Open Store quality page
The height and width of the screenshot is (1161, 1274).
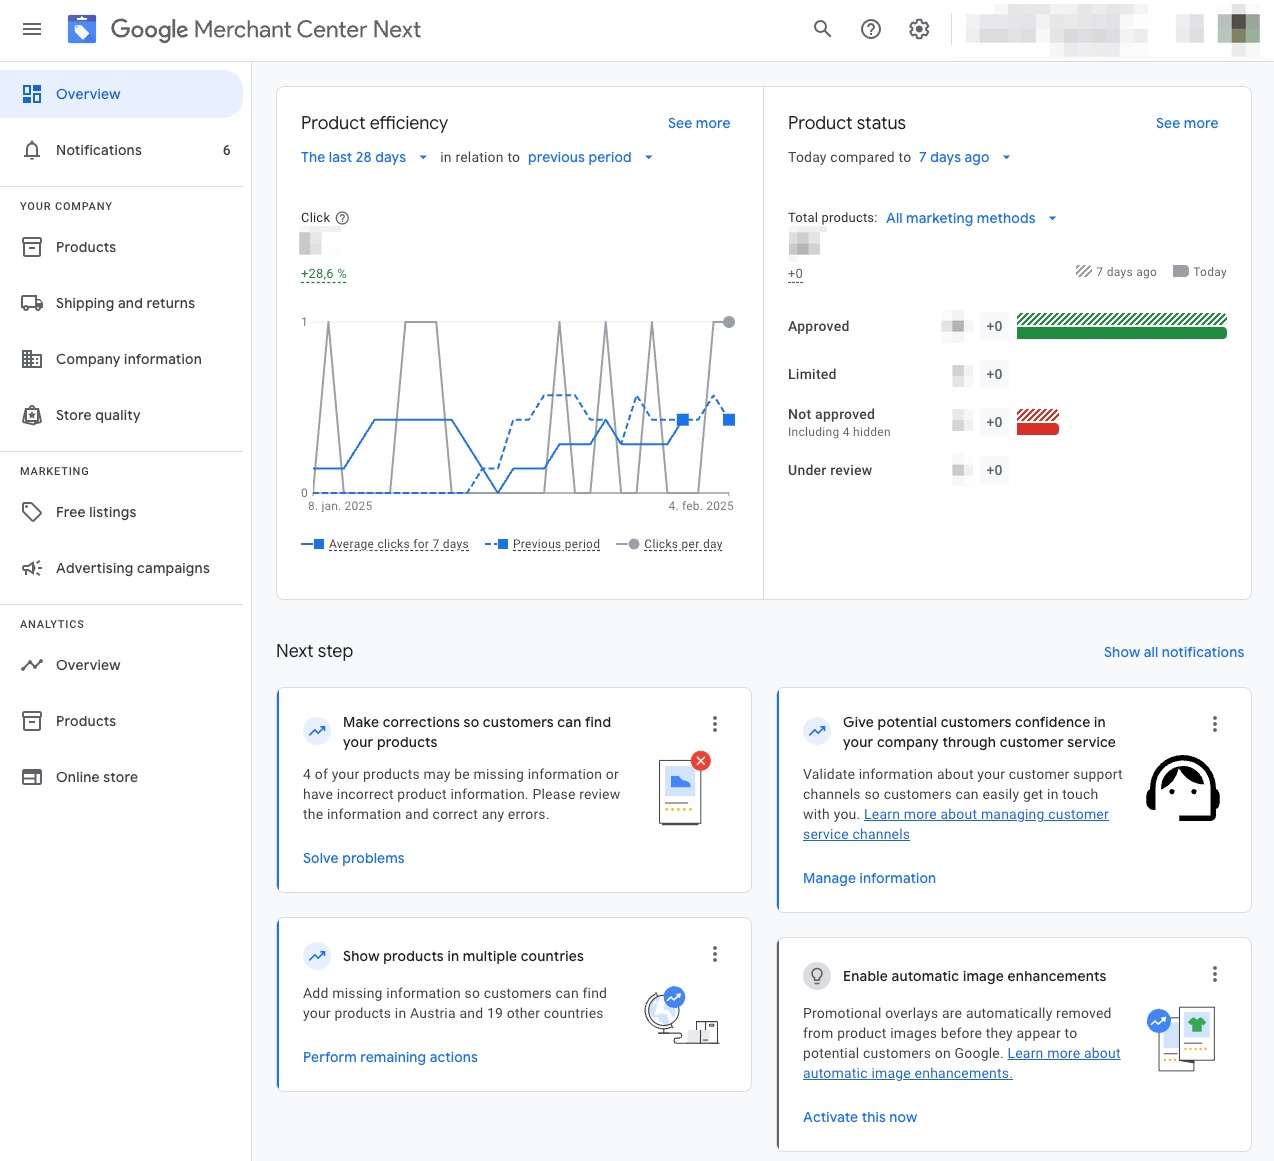click(x=121, y=415)
